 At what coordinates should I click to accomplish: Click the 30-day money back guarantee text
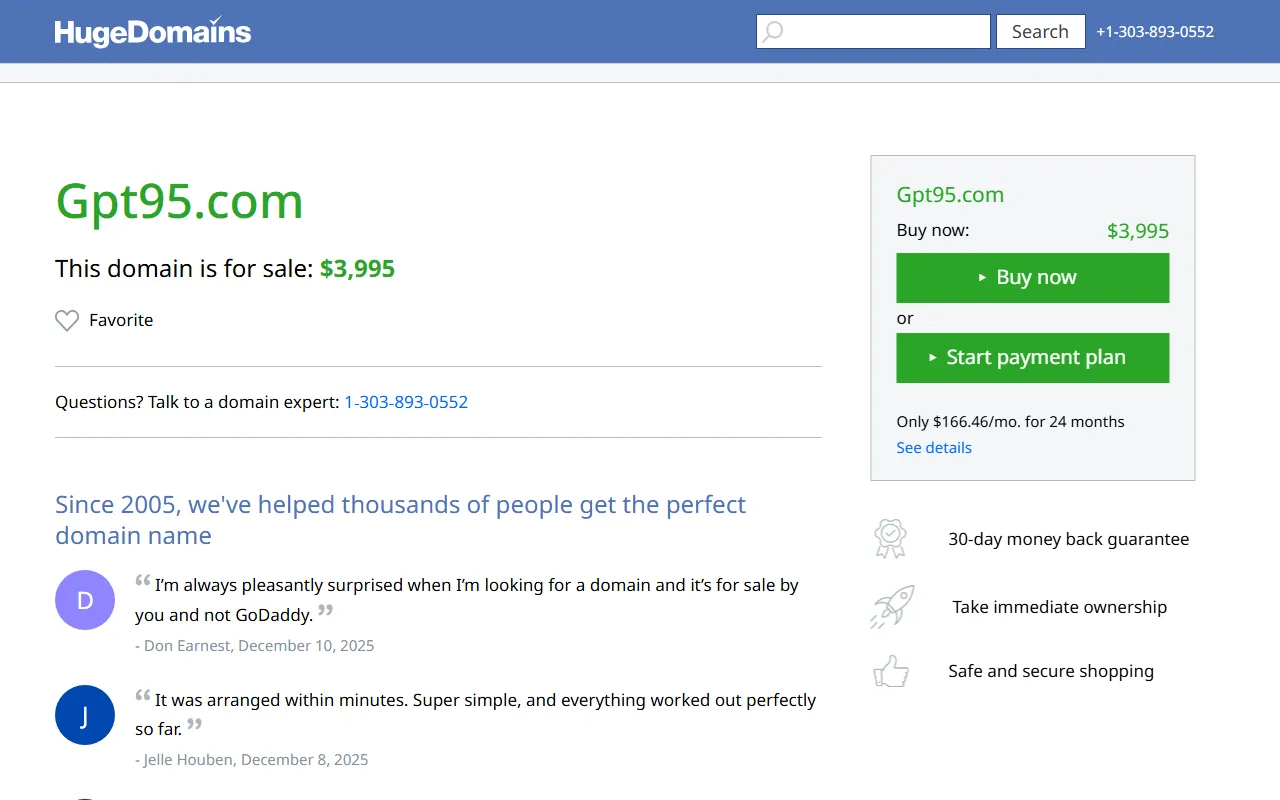[x=1068, y=540]
